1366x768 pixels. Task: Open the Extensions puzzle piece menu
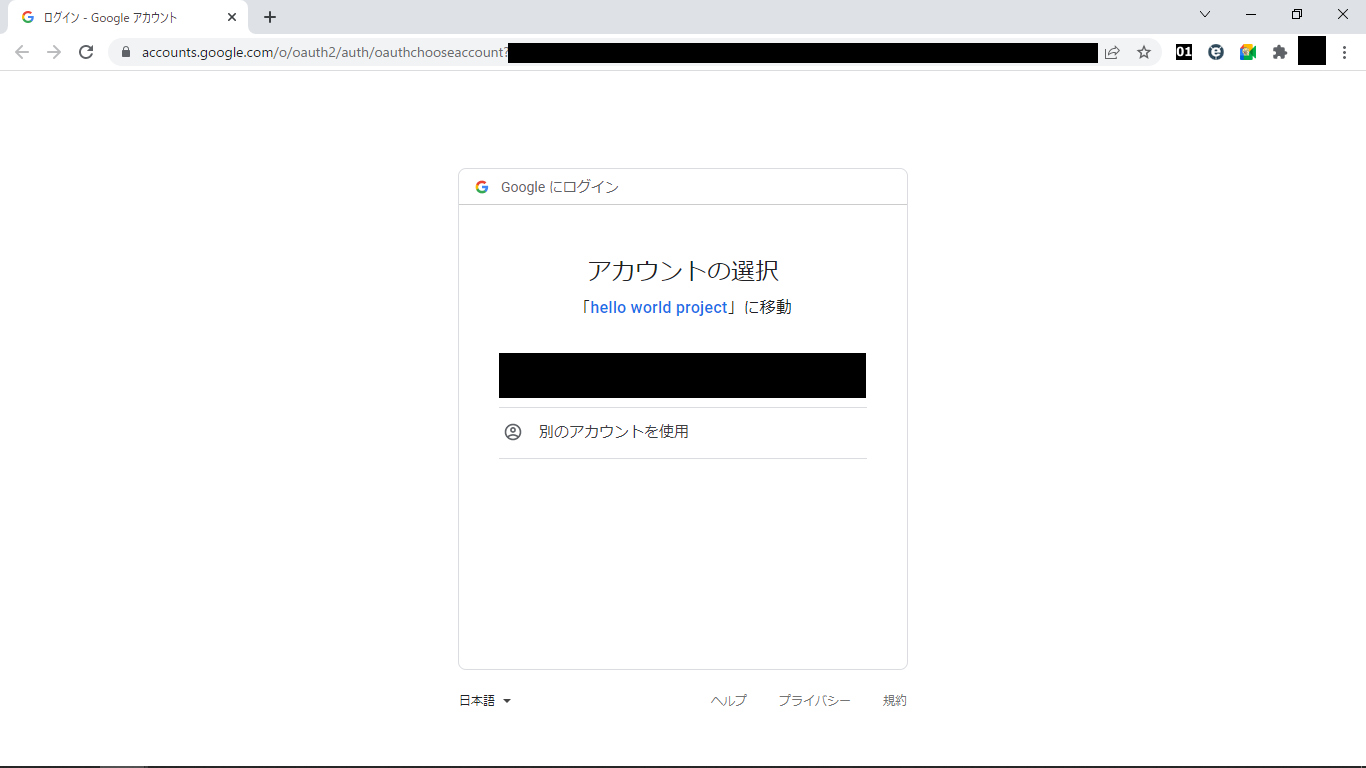coord(1280,52)
